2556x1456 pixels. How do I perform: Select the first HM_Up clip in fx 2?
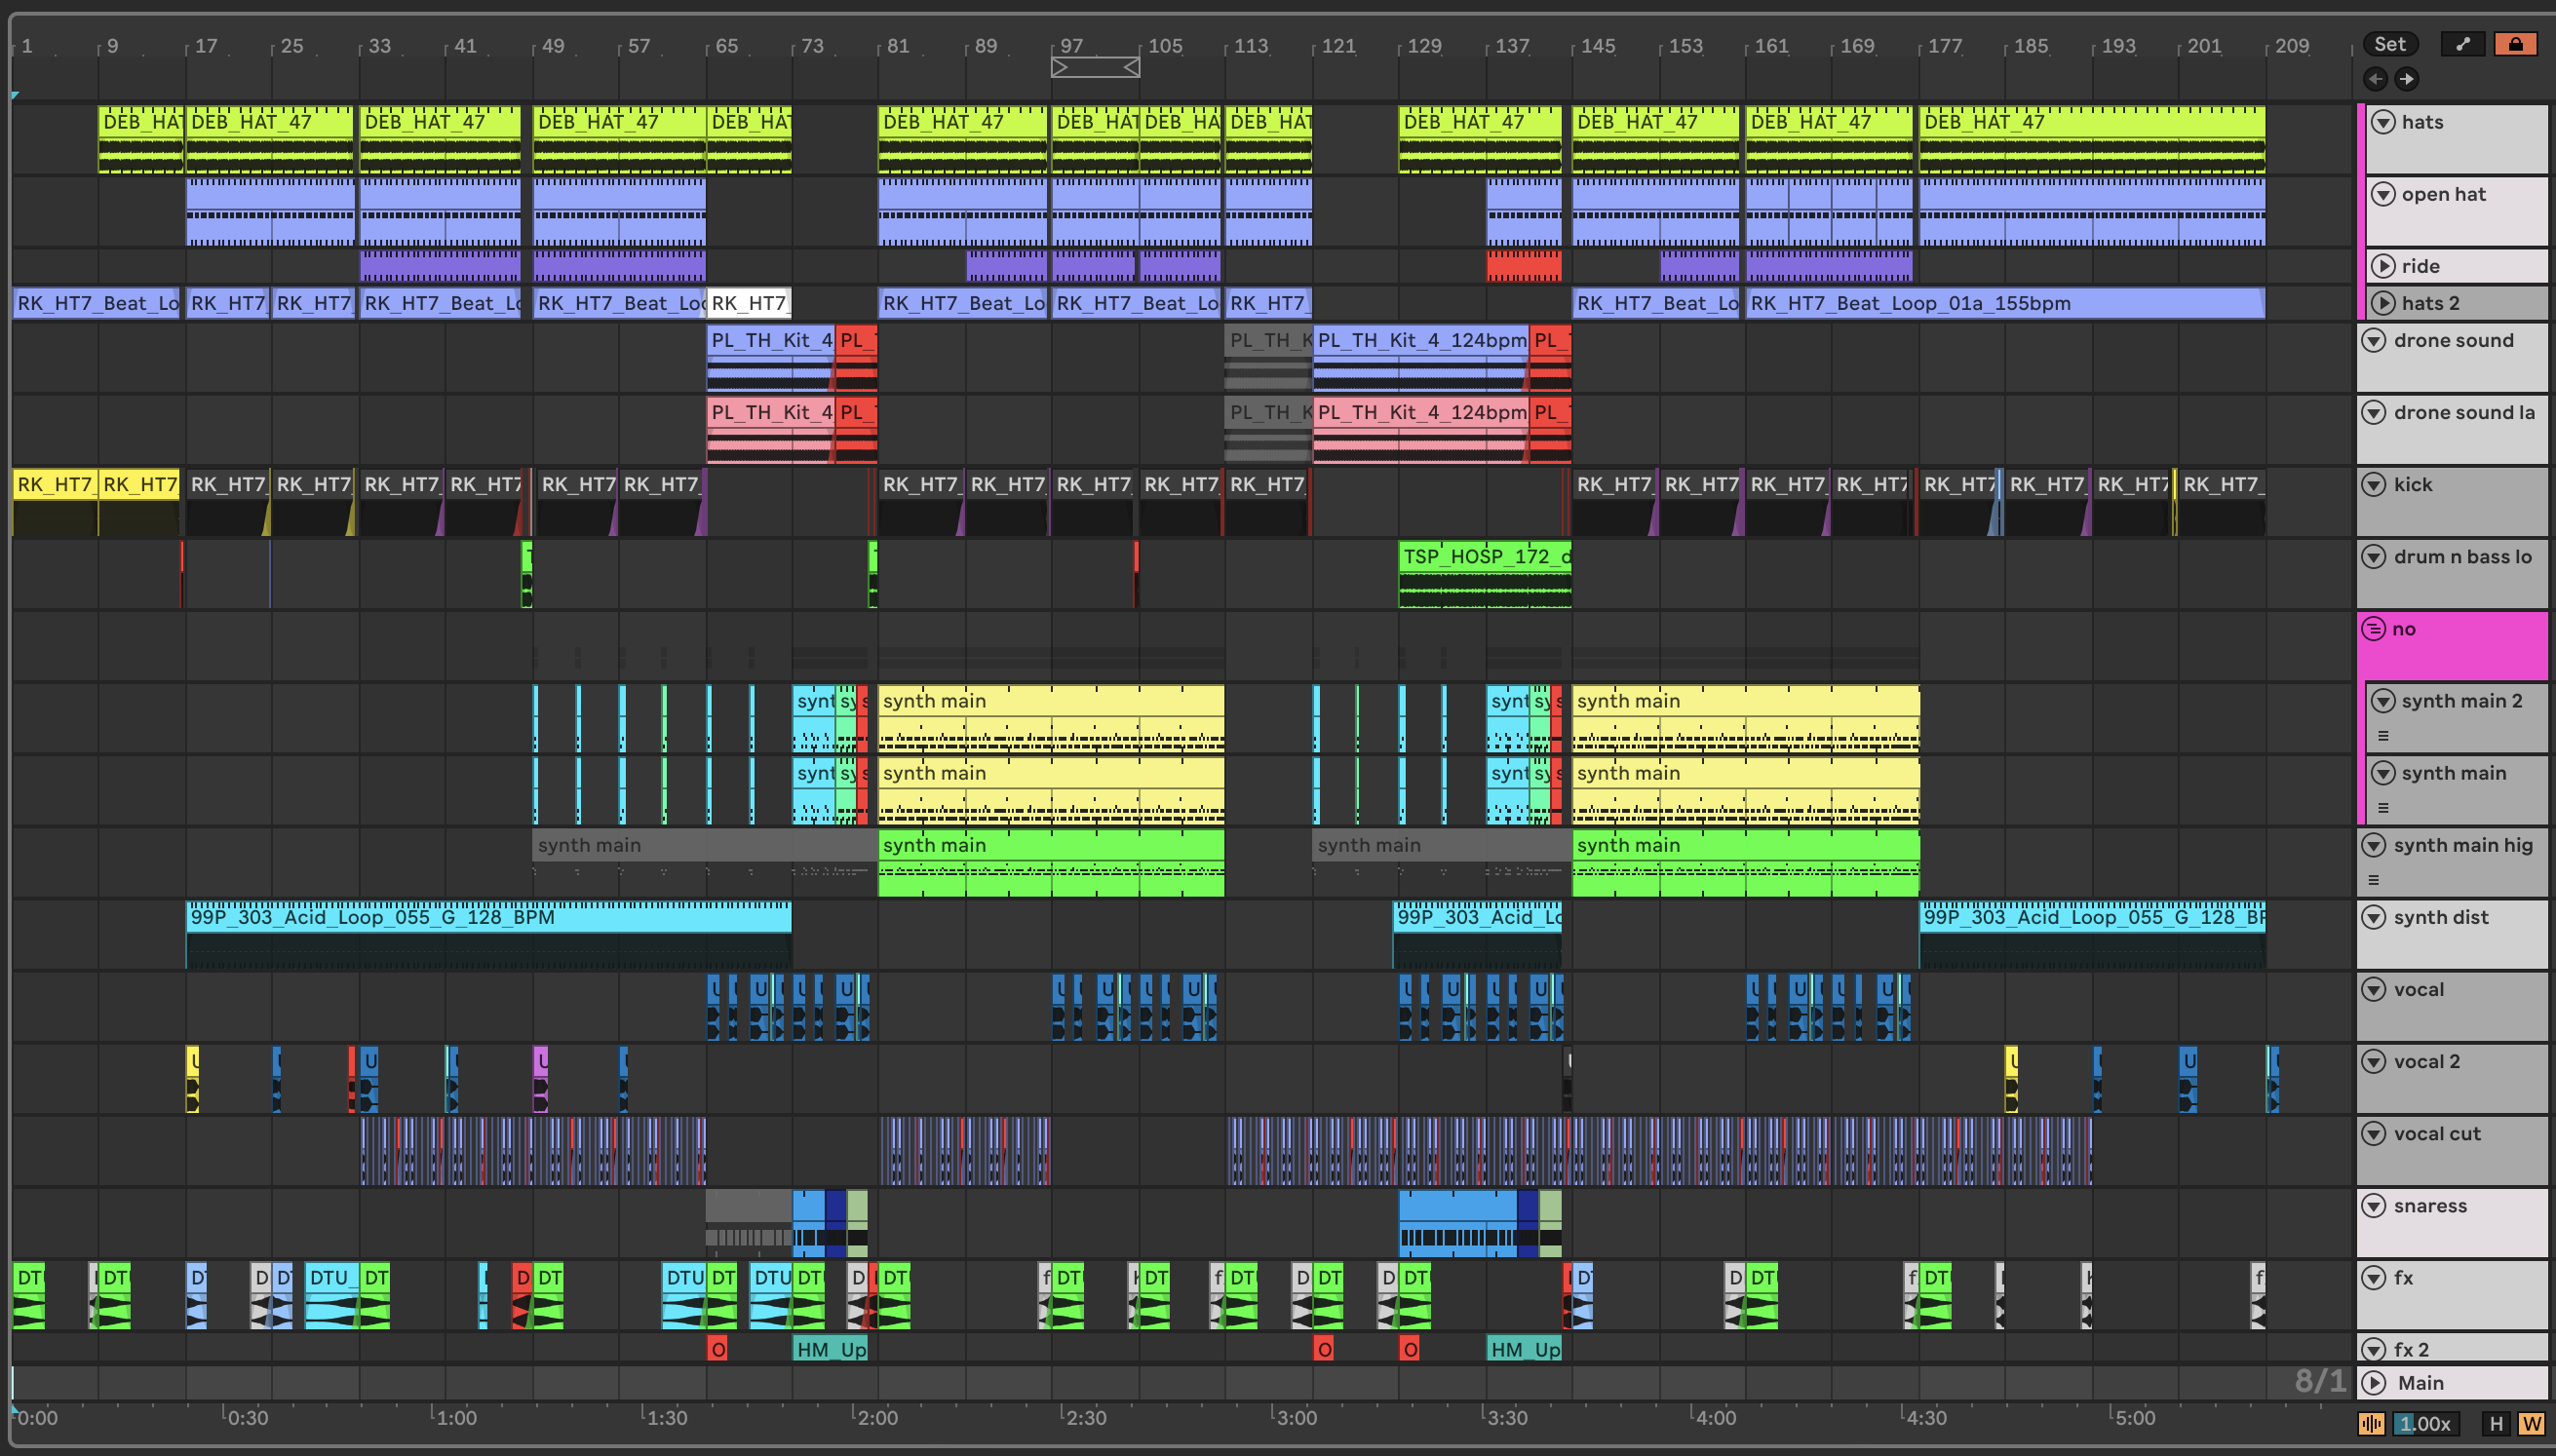[x=830, y=1349]
